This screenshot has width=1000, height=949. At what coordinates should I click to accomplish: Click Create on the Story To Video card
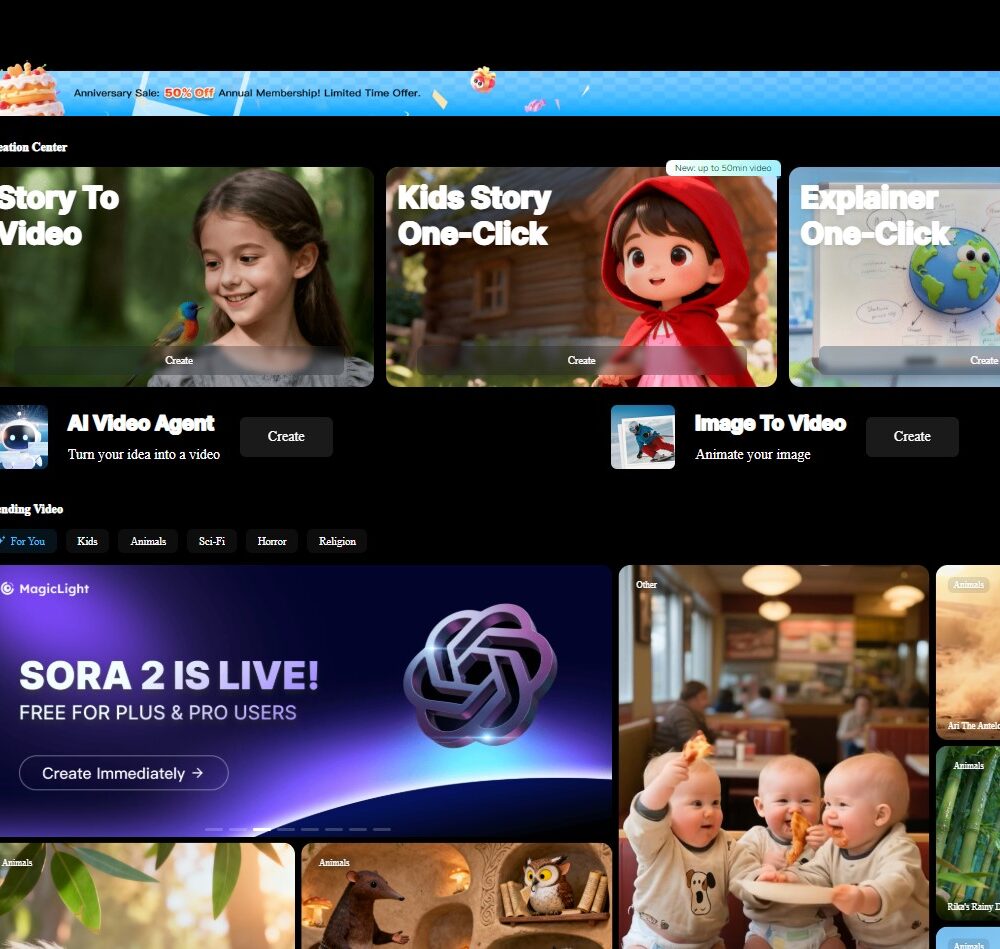tap(179, 360)
